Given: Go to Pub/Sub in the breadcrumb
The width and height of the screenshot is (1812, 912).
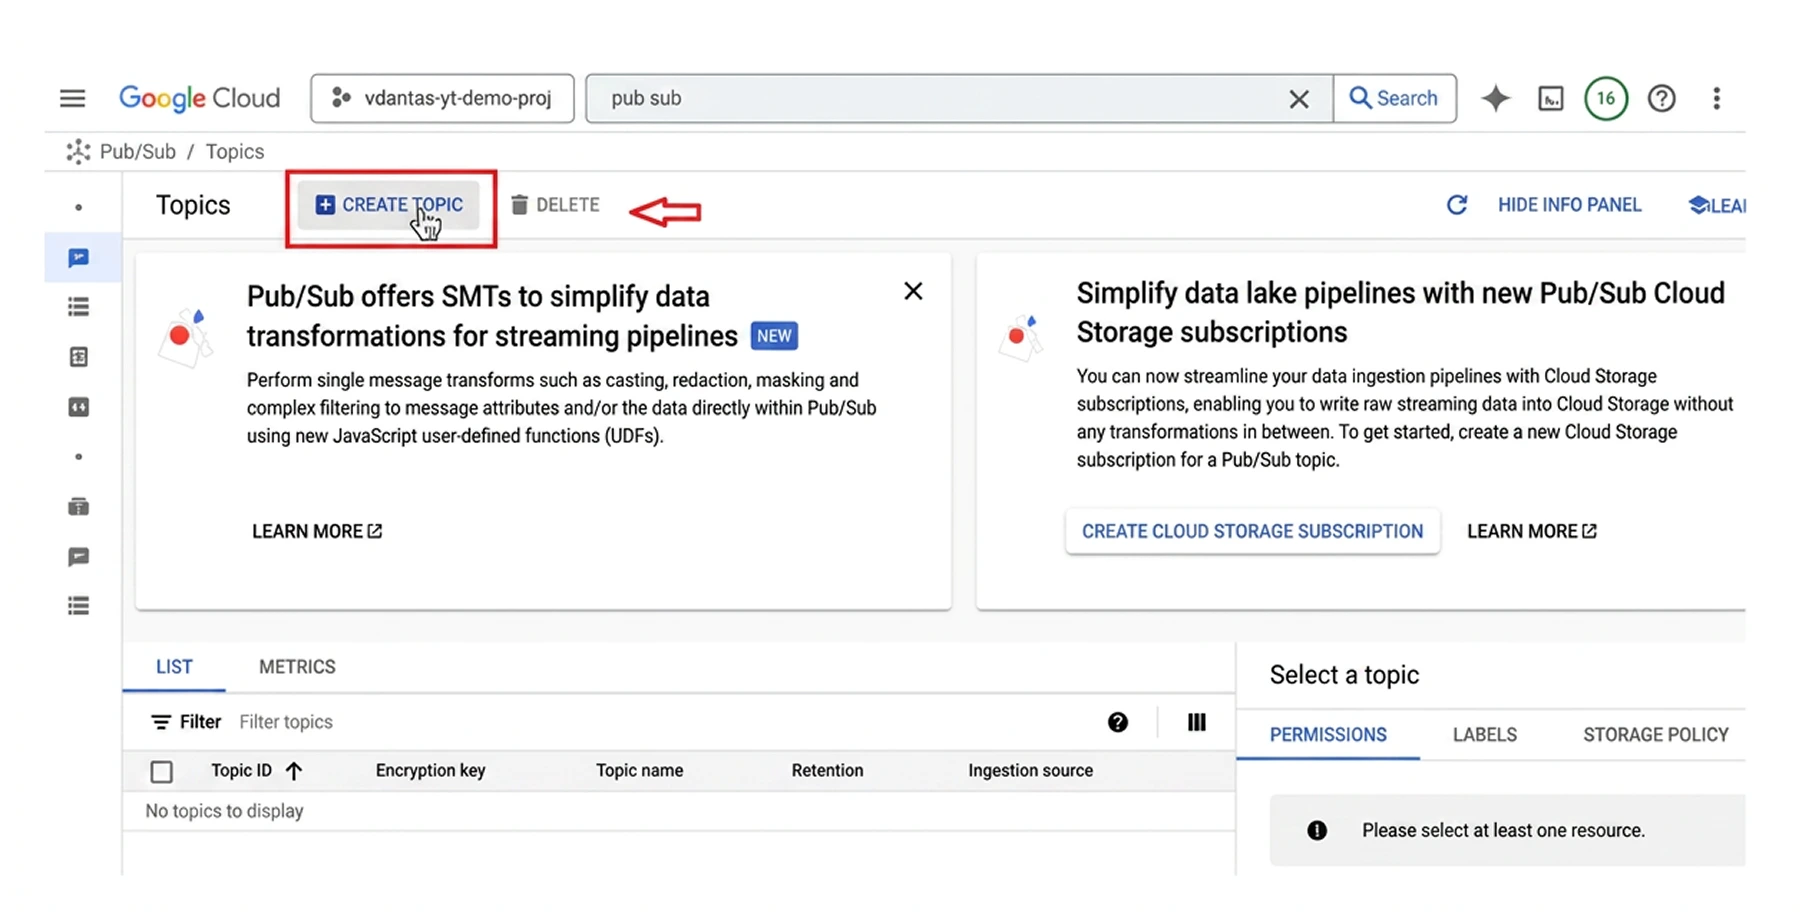Looking at the screenshot, I should (138, 152).
